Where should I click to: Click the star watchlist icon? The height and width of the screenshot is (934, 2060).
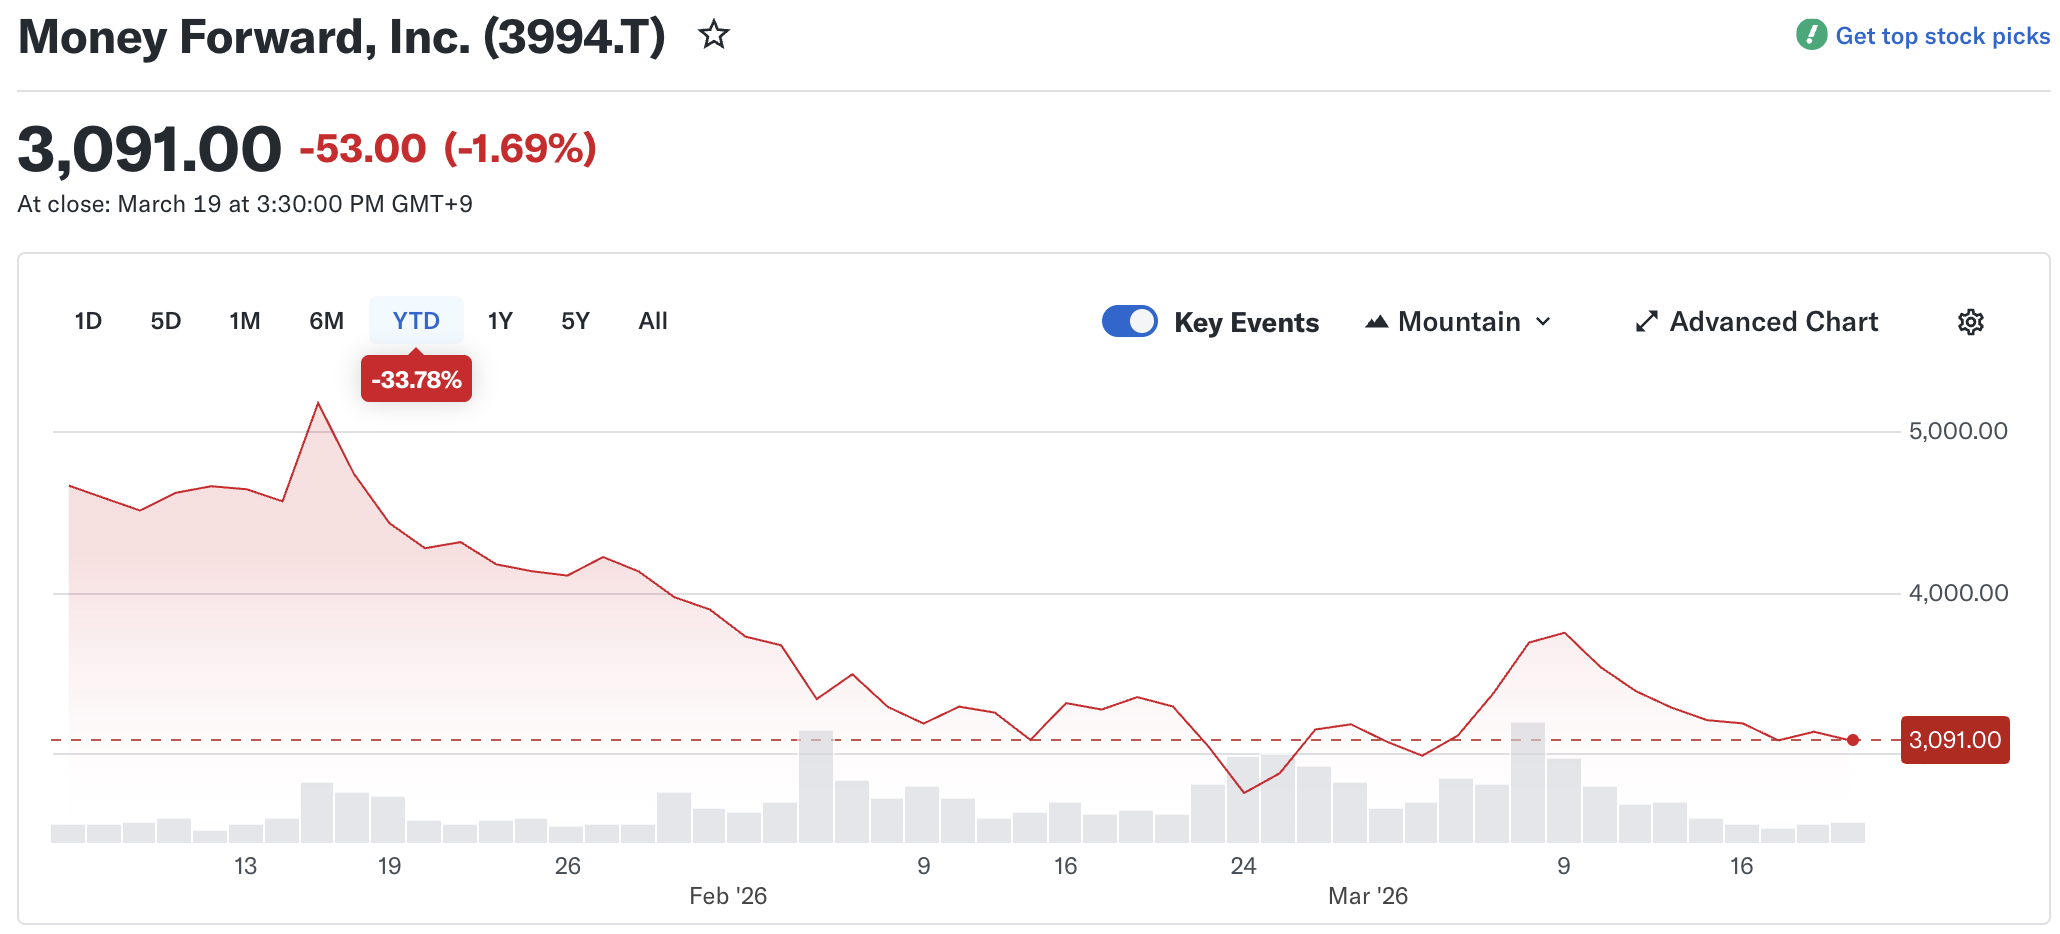[x=713, y=36]
